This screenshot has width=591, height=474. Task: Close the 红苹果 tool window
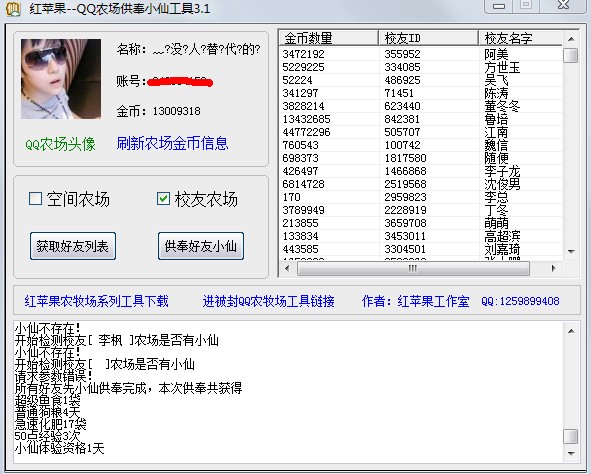point(563,5)
